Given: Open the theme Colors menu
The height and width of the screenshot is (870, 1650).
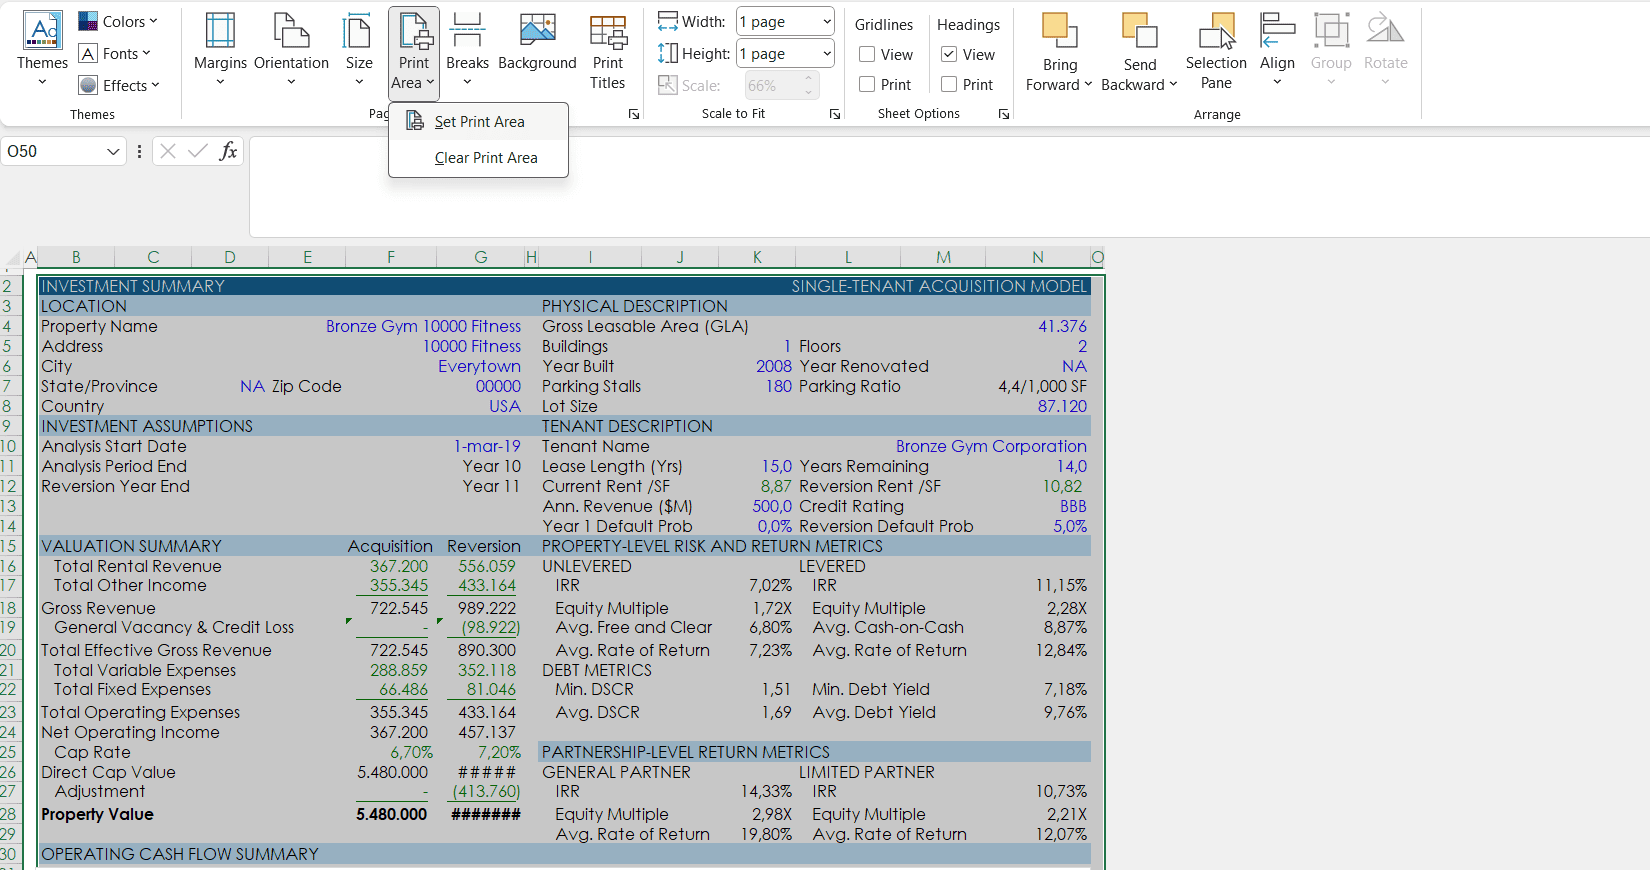Looking at the screenshot, I should 118,22.
